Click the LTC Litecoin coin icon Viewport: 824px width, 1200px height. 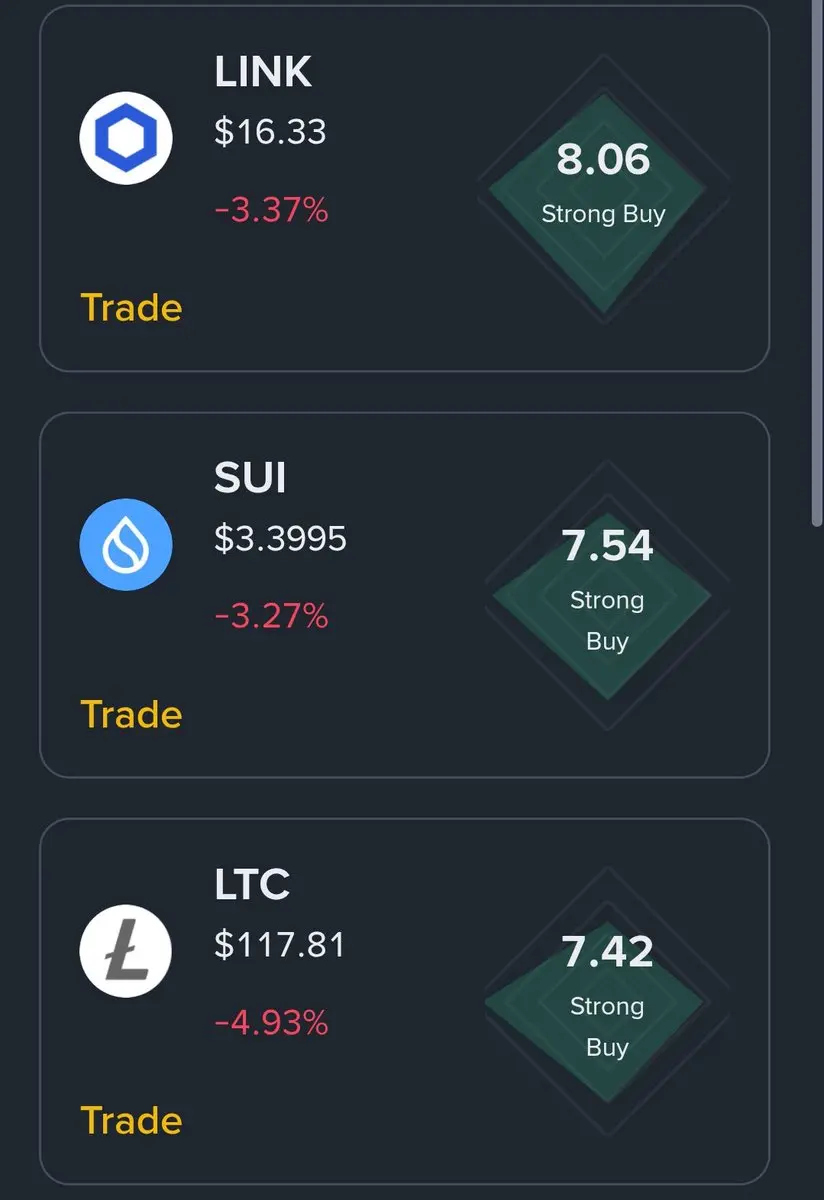126,950
